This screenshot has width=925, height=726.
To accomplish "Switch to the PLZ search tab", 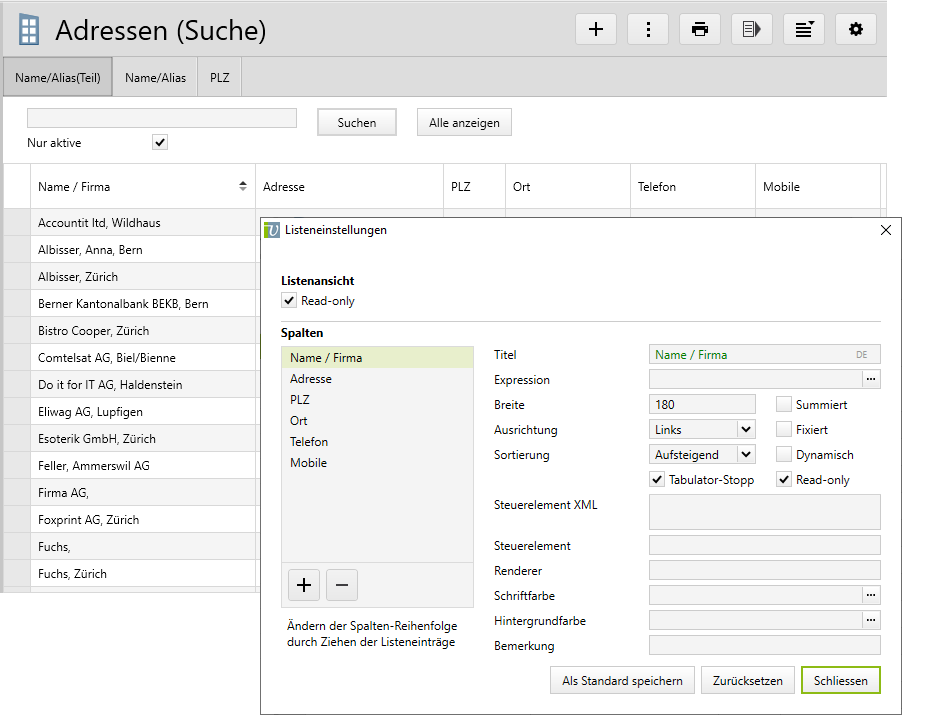I will 220,78.
